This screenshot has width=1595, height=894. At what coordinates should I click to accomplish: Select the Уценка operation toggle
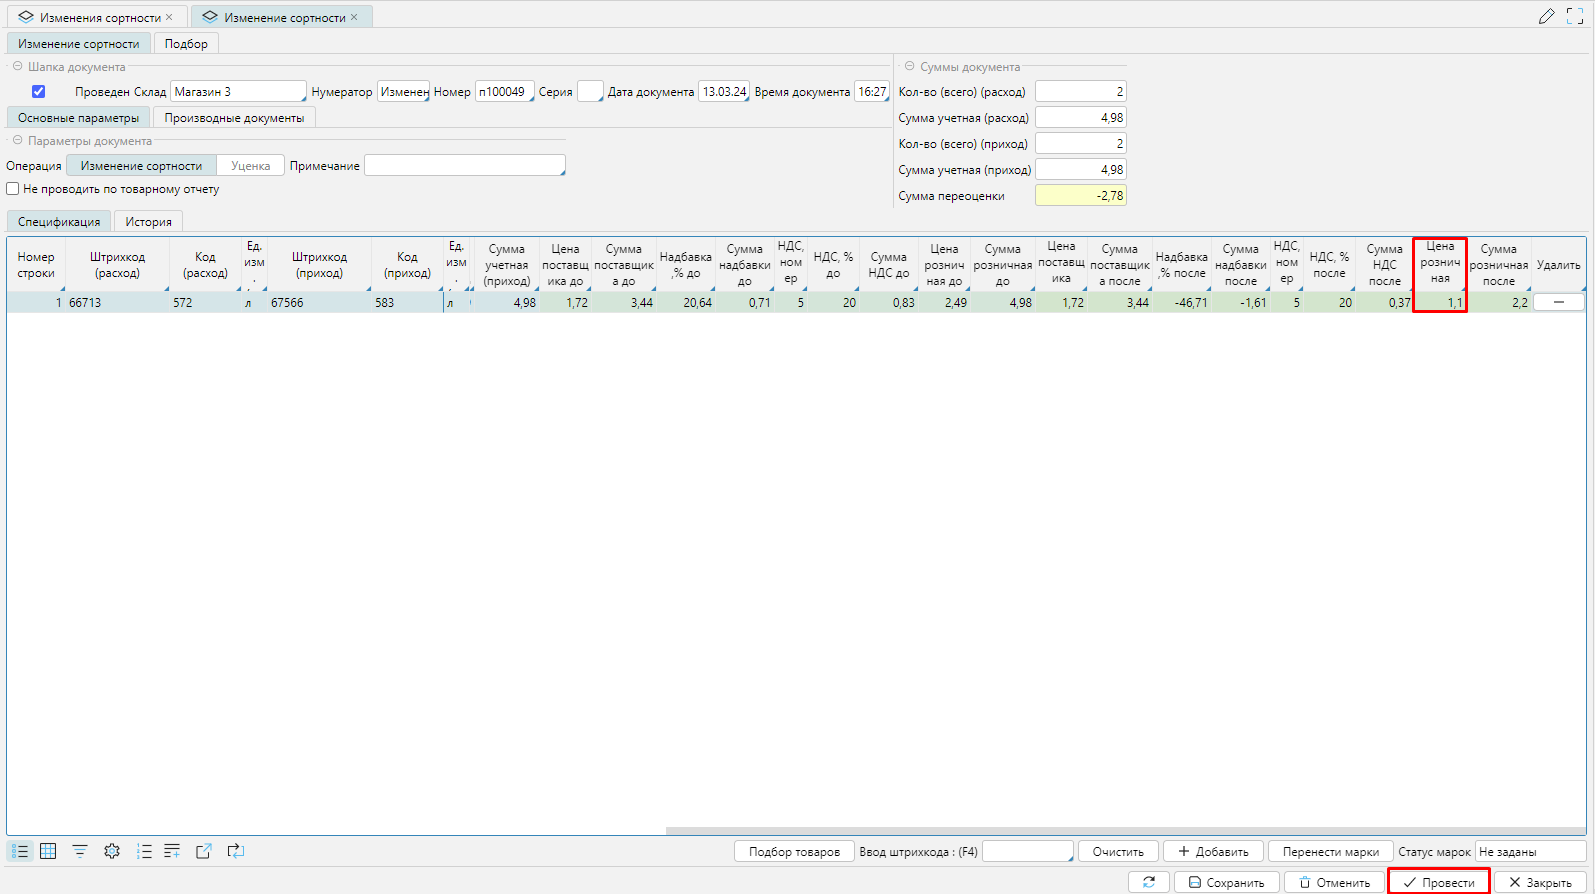[250, 166]
